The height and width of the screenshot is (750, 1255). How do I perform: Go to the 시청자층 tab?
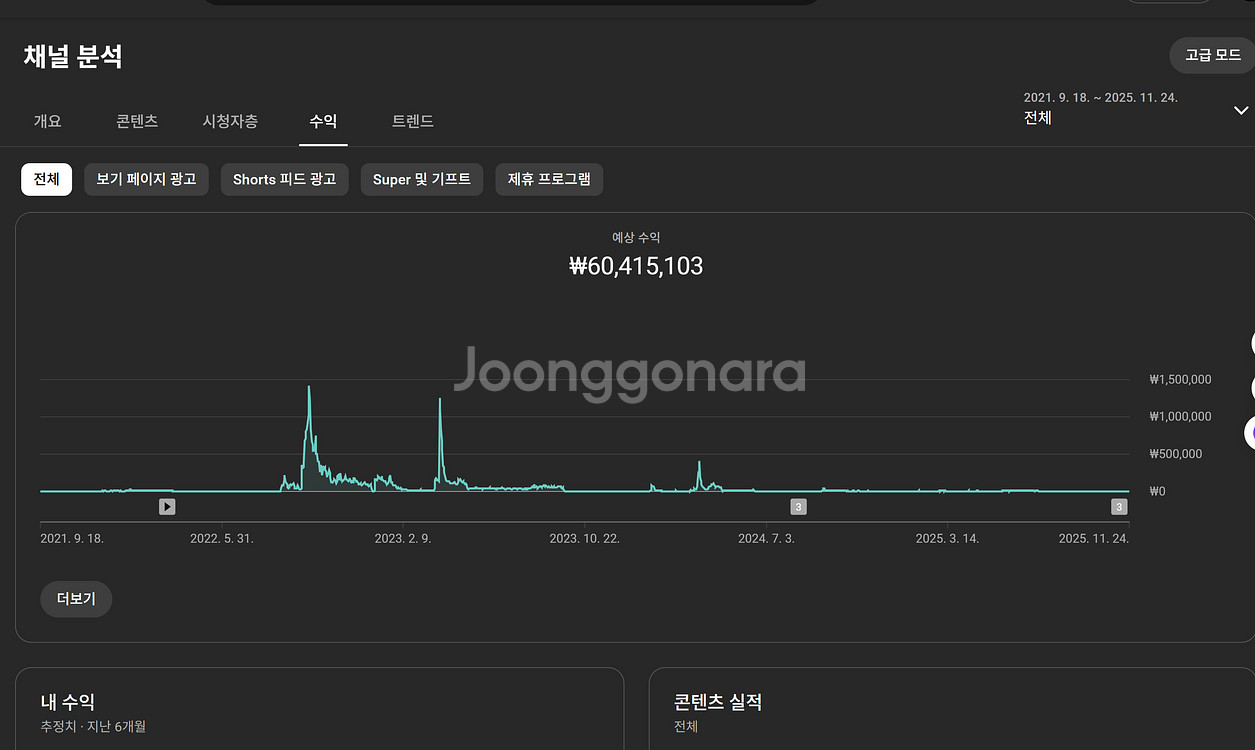click(230, 121)
